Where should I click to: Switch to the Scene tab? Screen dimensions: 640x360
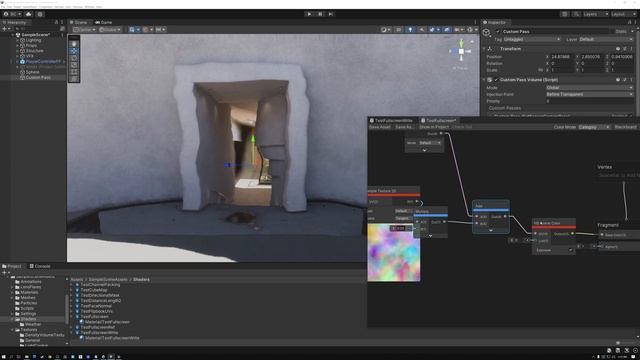[x=78, y=22]
